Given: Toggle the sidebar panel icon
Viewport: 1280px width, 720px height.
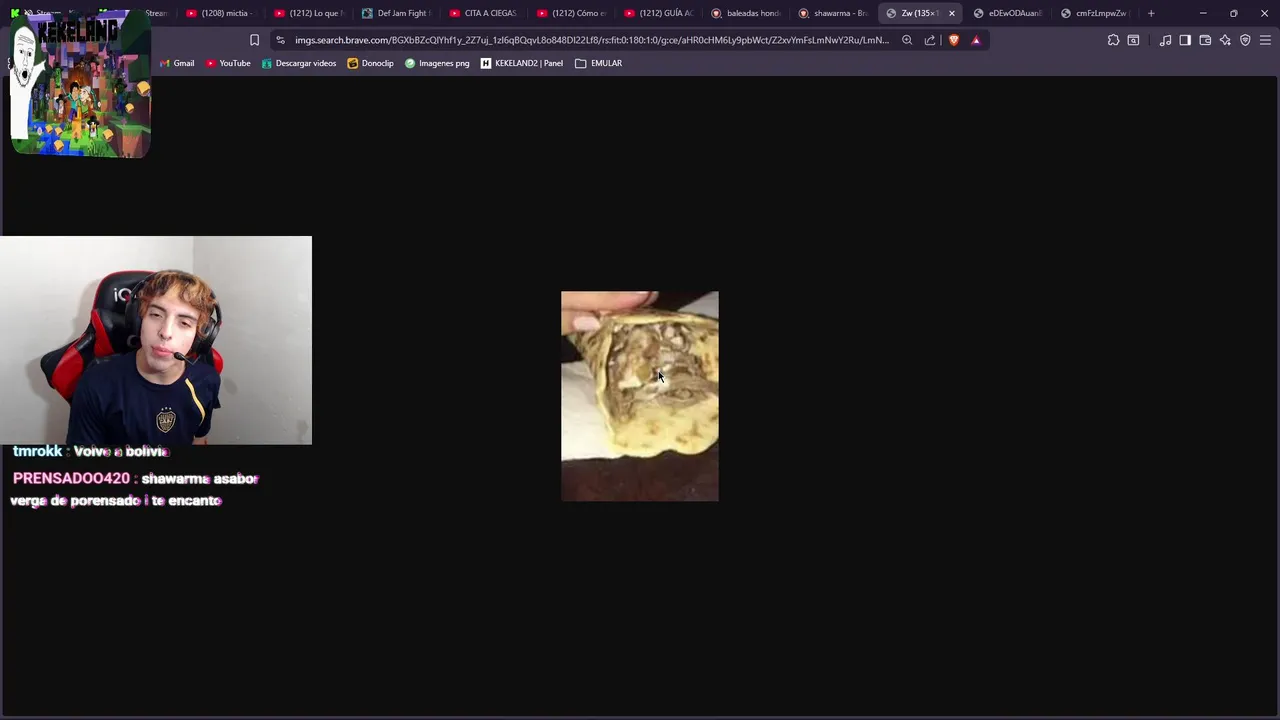Looking at the screenshot, I should coord(1185,40).
